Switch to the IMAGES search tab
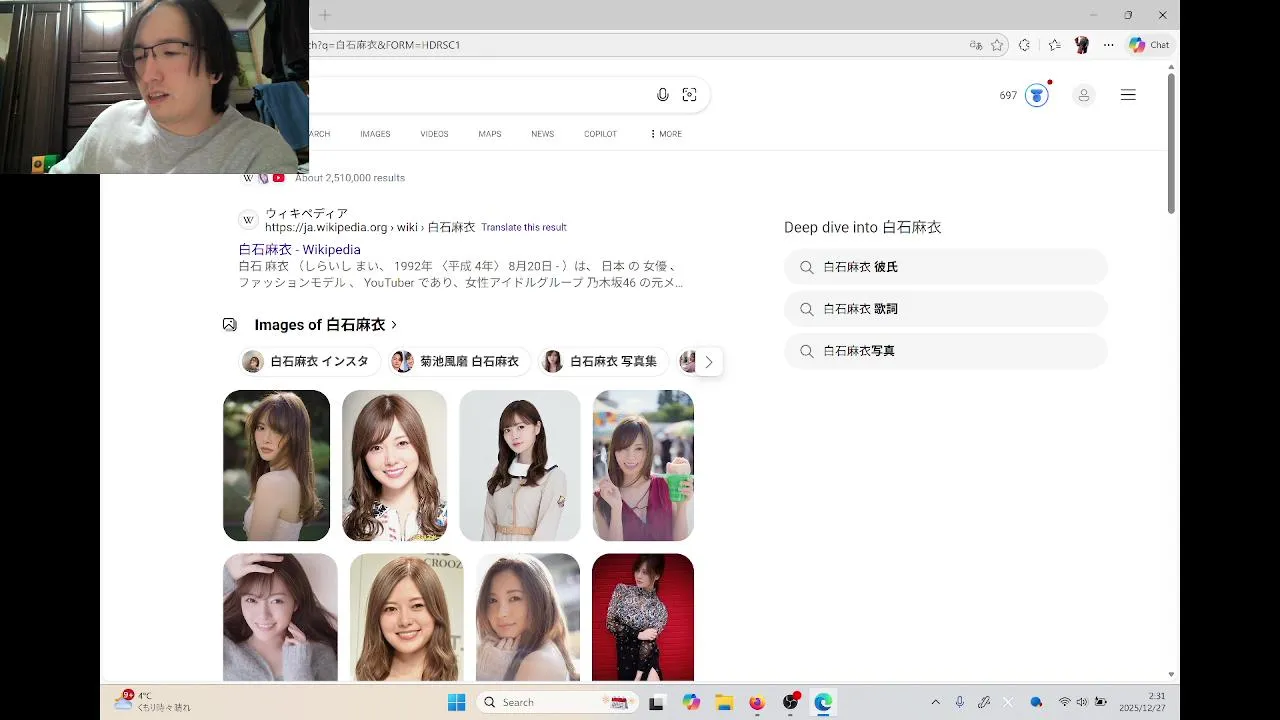1280x720 pixels. tap(375, 134)
